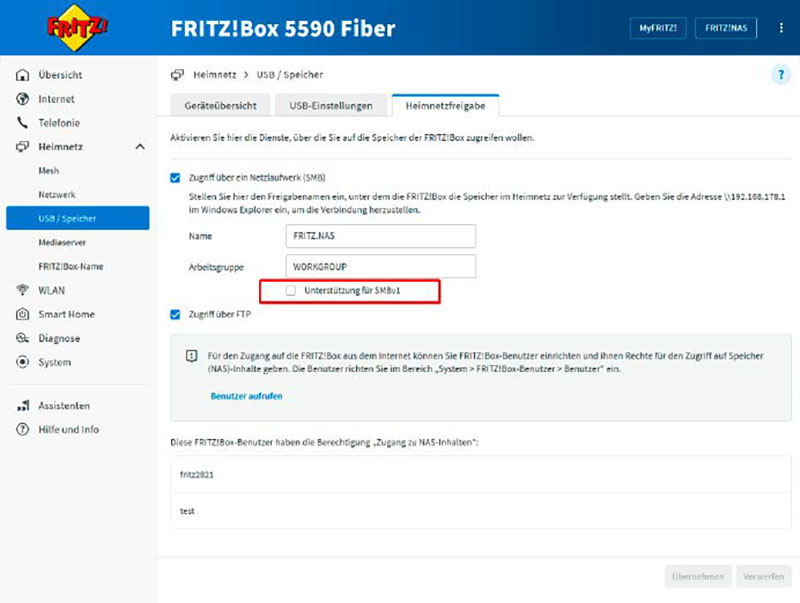The width and height of the screenshot is (800, 603).
Task: Open the Benutzer aufrufen link
Action: coord(246,396)
